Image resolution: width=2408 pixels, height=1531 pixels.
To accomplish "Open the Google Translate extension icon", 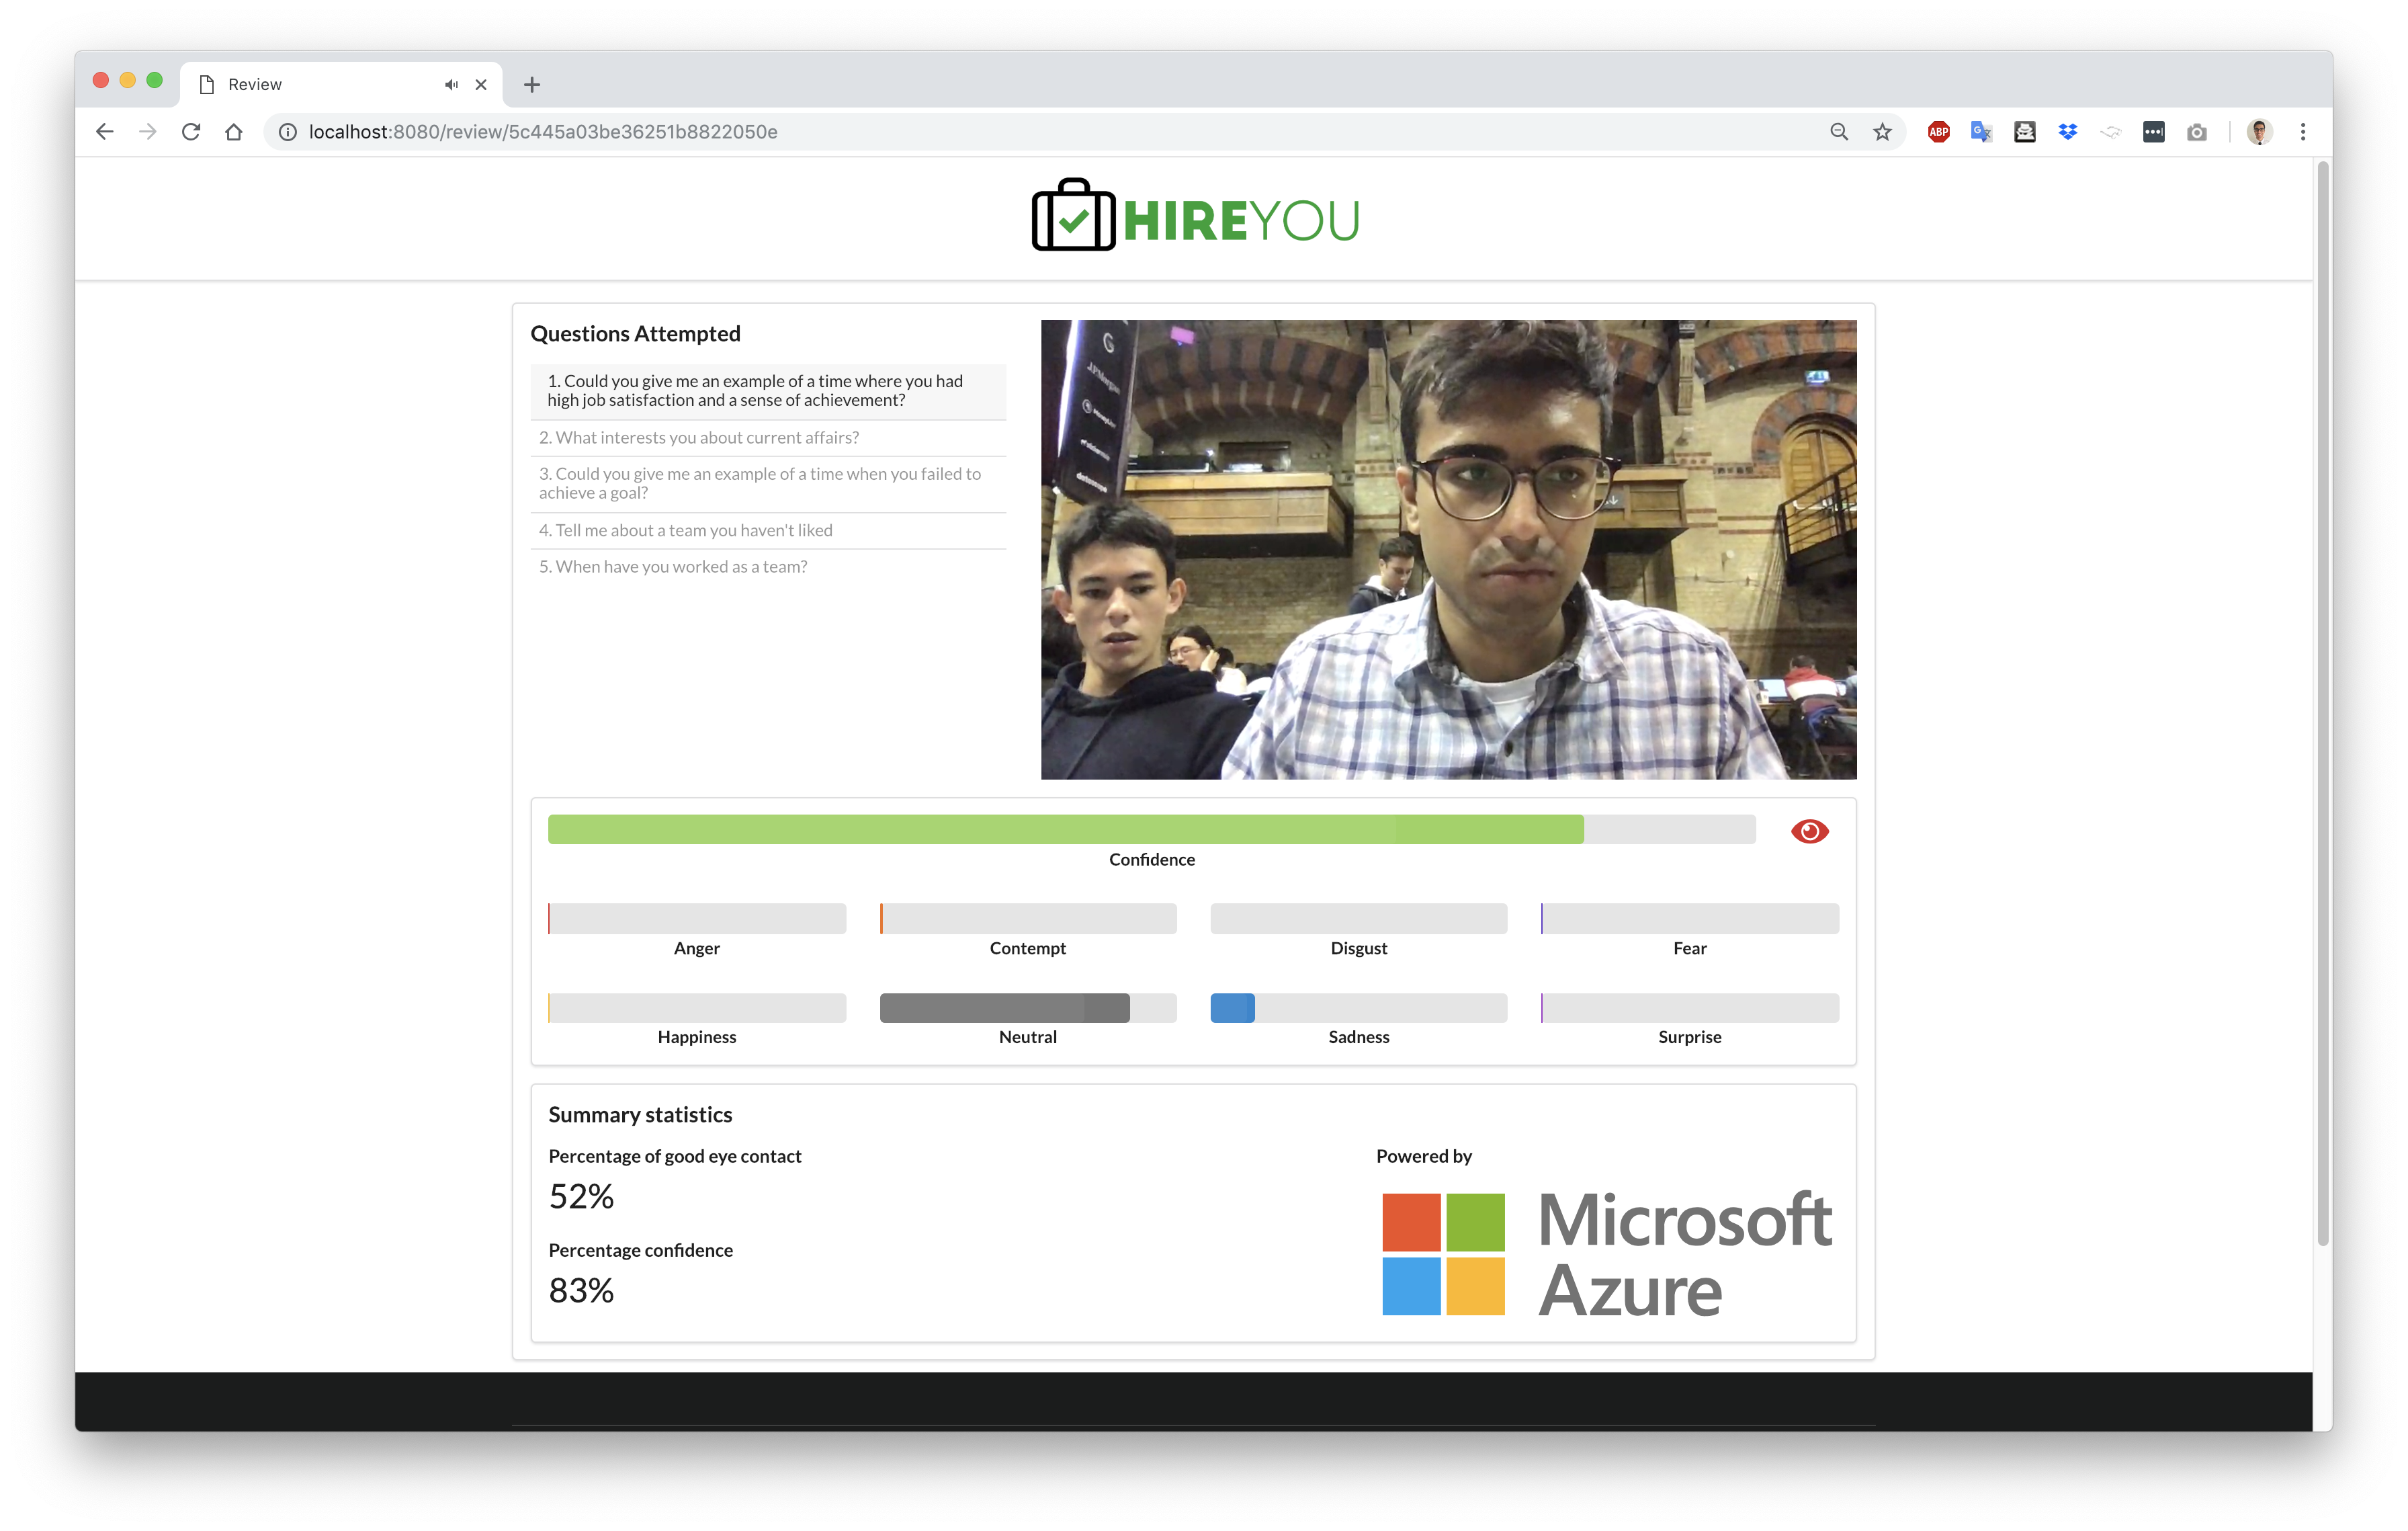I will (1981, 132).
